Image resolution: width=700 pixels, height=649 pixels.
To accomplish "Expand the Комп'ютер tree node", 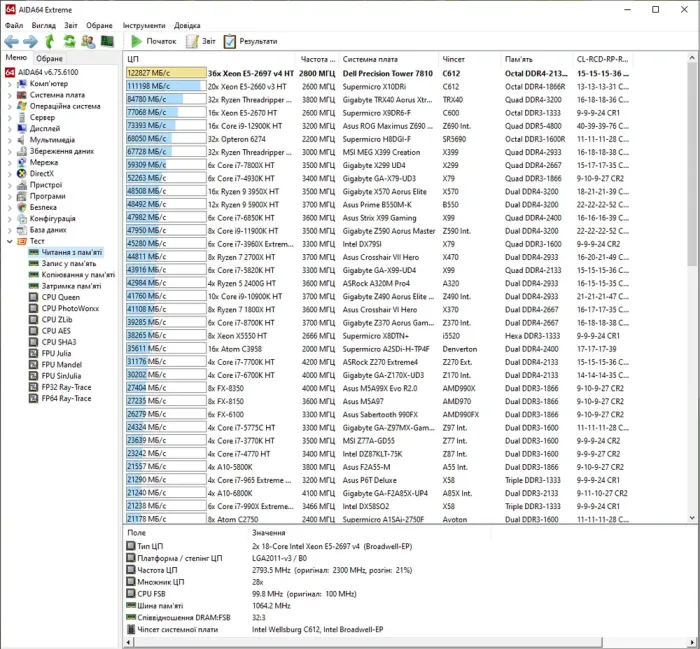I will pyautogui.click(x=9, y=84).
